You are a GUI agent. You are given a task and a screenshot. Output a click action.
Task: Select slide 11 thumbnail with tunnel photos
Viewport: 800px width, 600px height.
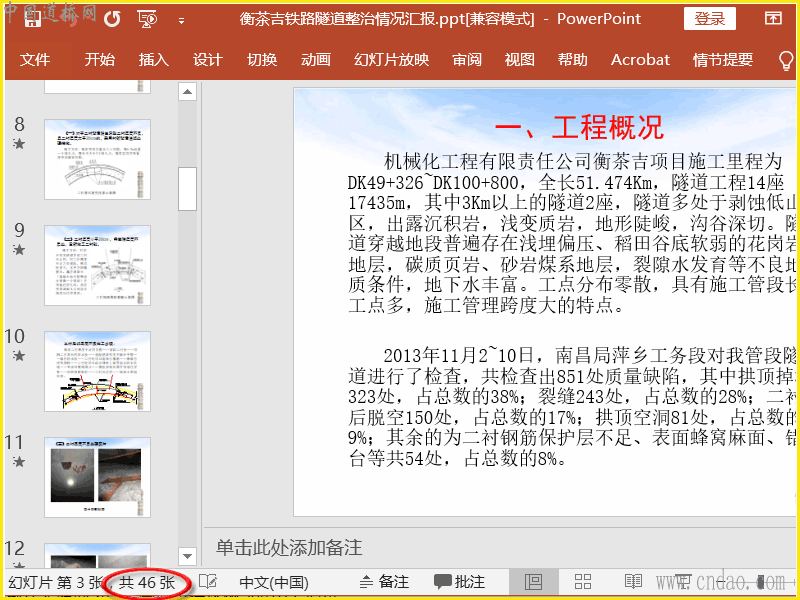(97, 478)
